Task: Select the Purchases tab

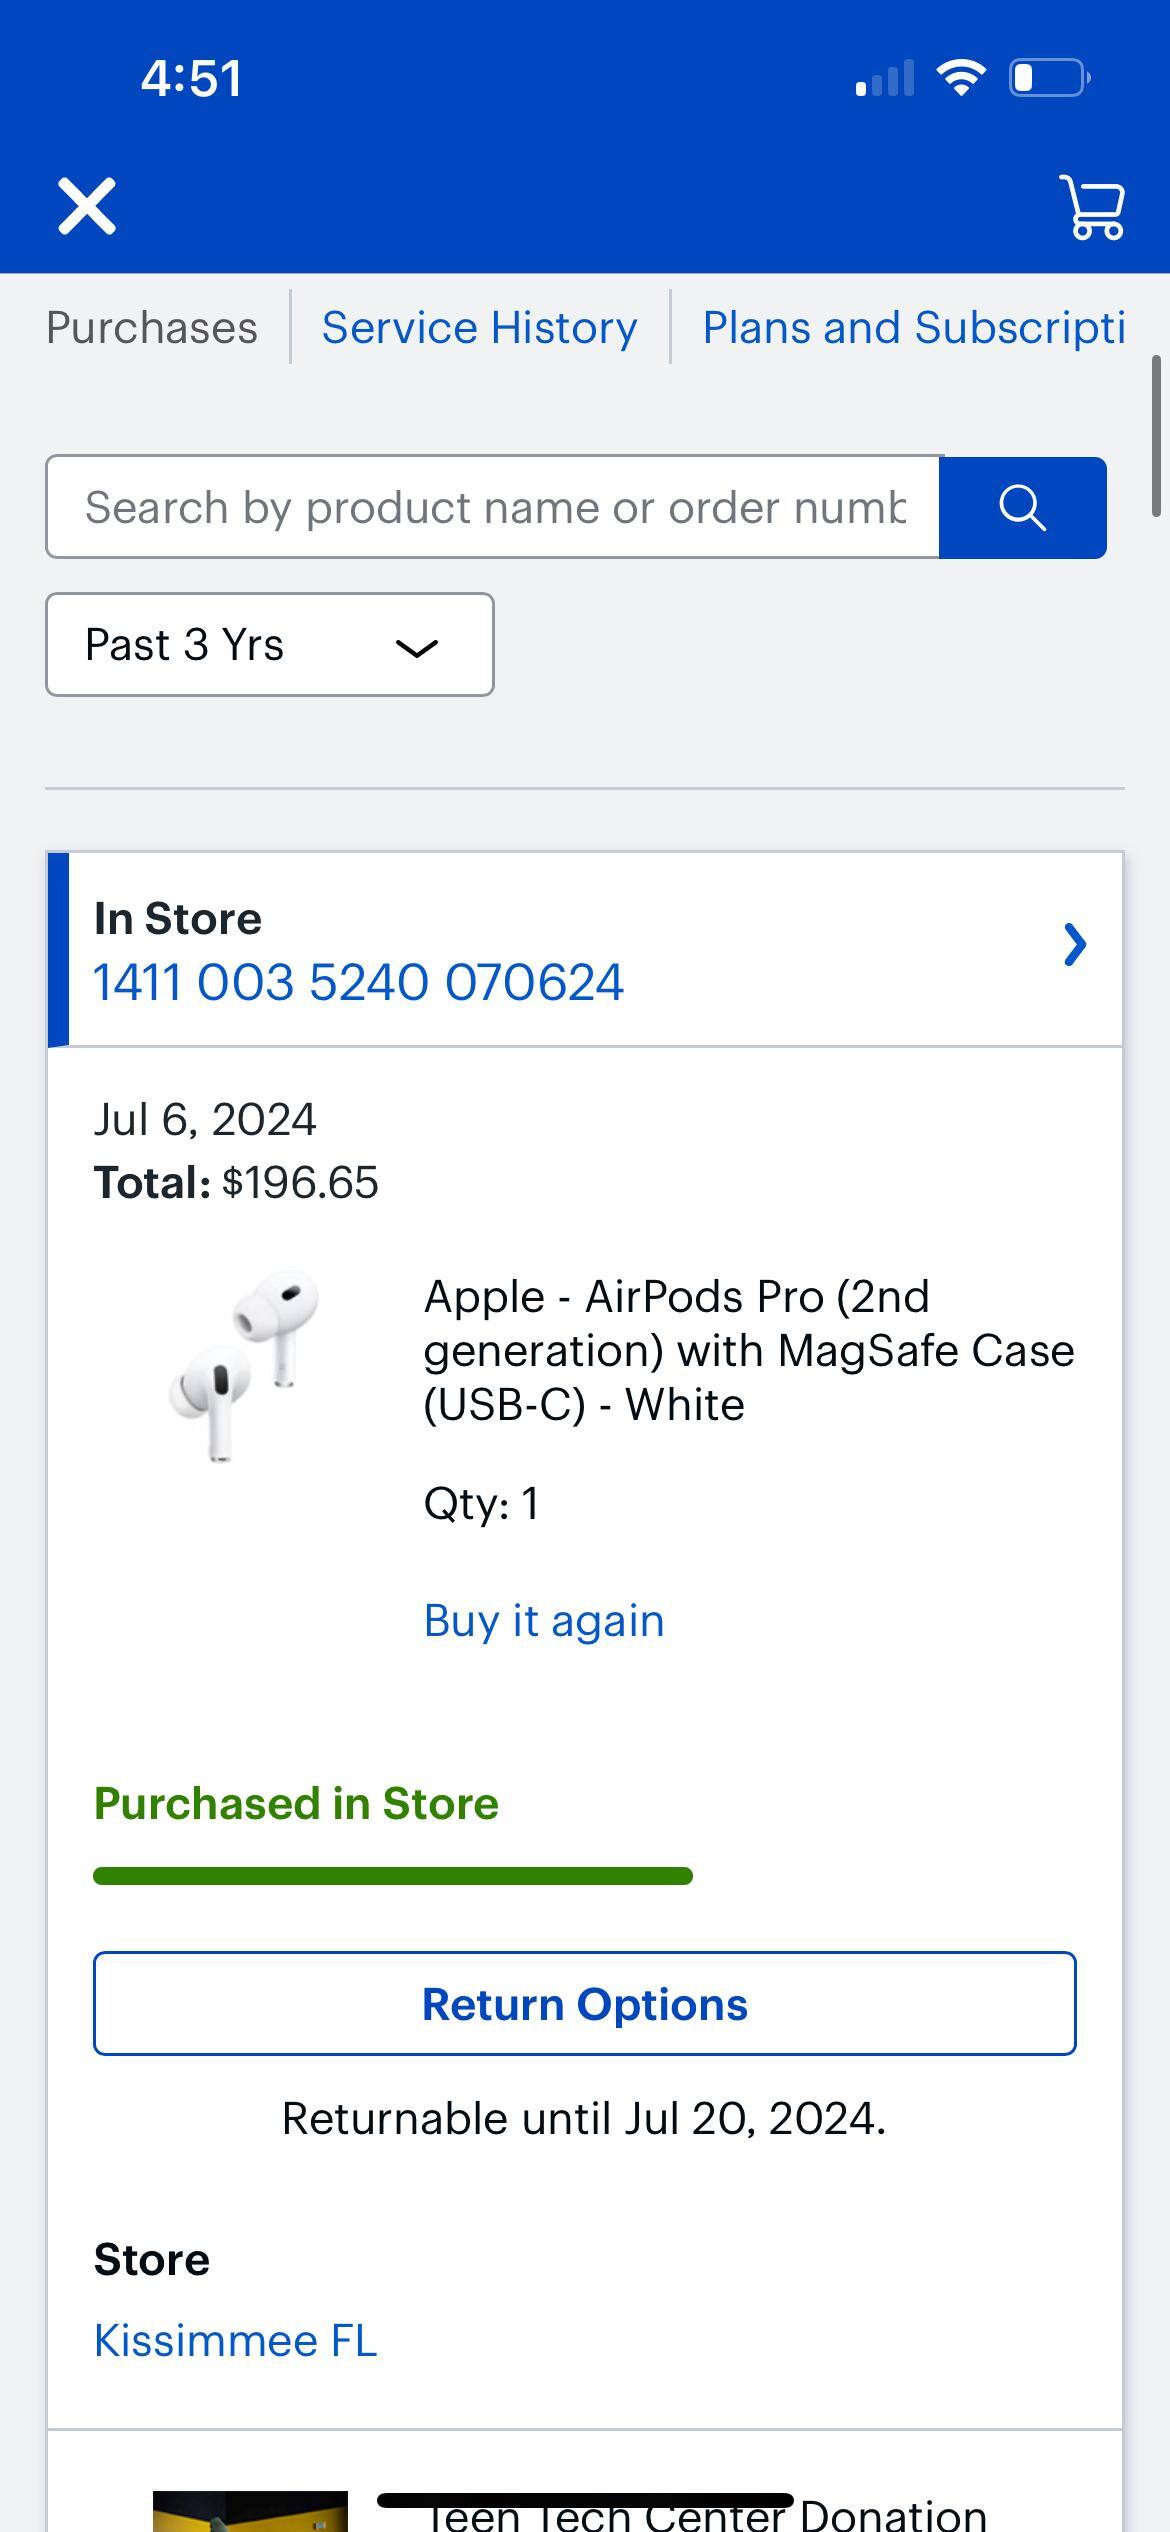Action: pos(153,326)
